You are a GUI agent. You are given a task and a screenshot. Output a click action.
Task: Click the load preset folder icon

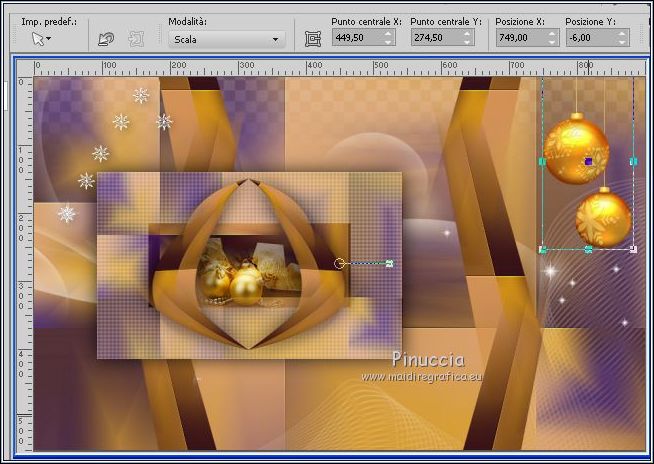[106, 39]
